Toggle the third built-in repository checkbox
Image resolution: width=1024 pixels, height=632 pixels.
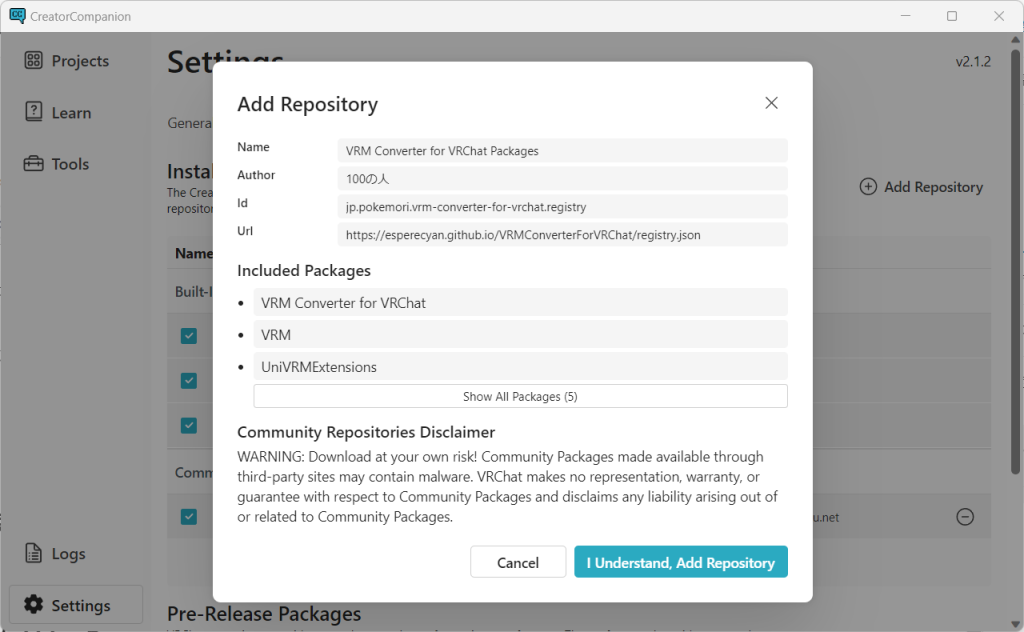[189, 426]
